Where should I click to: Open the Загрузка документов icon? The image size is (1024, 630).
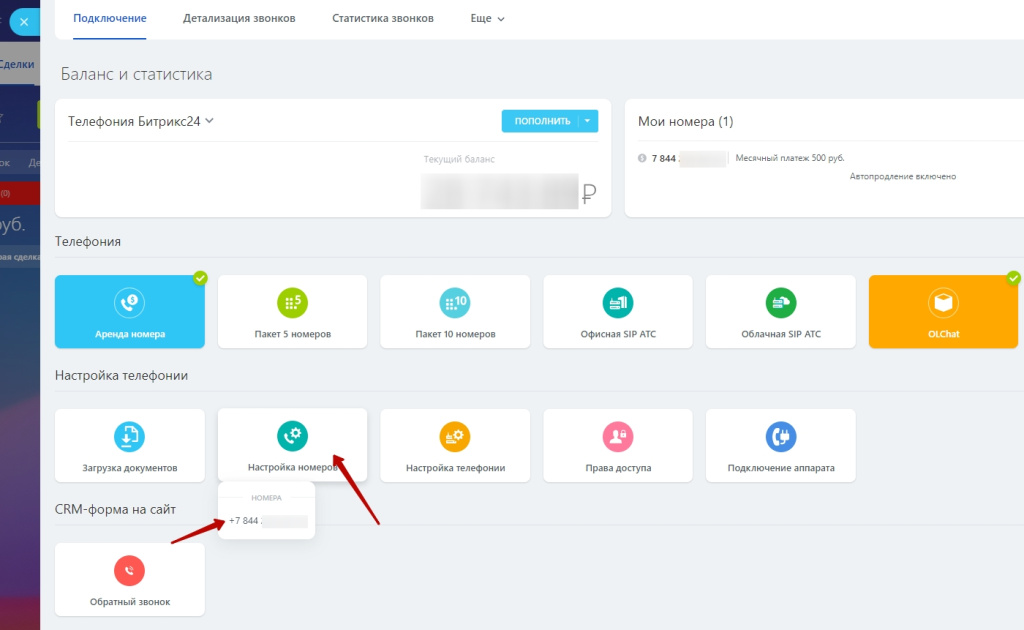click(130, 436)
